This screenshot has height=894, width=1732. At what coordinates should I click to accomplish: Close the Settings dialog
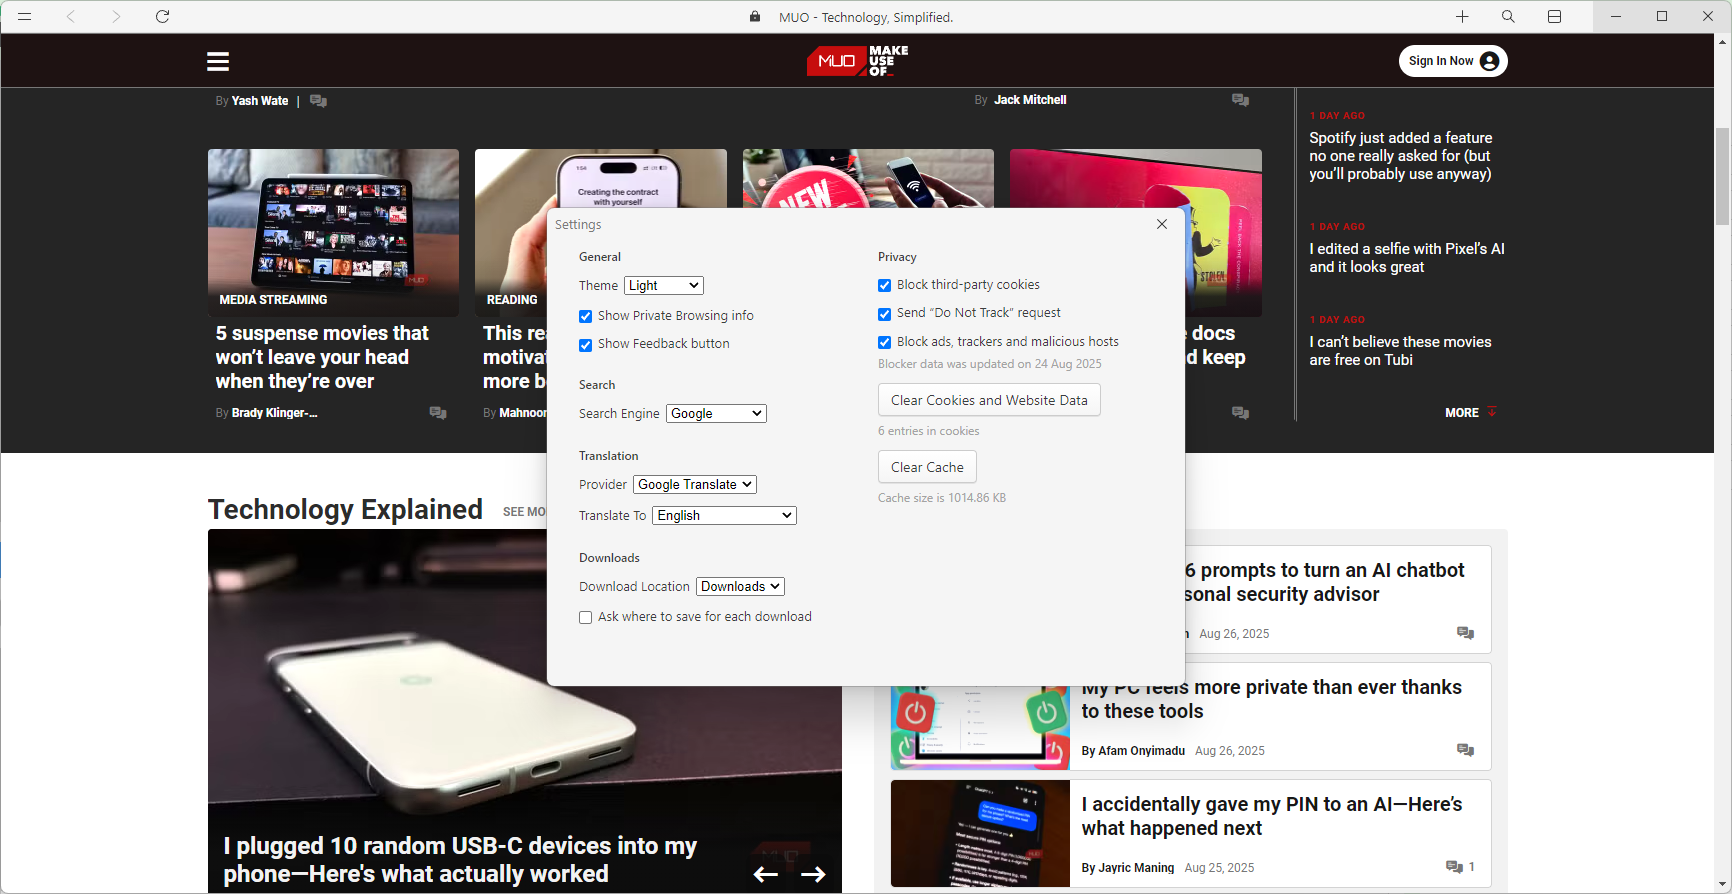point(1162,224)
